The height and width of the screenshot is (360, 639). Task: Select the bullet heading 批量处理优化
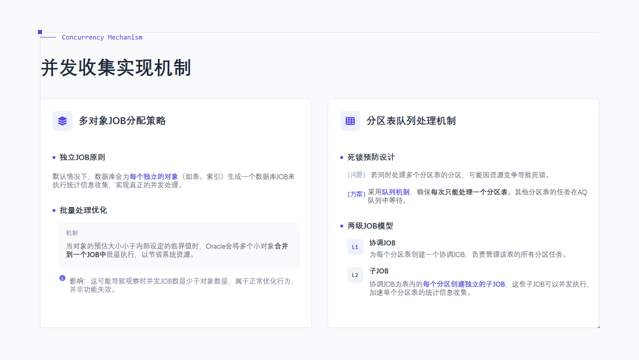tap(83, 210)
